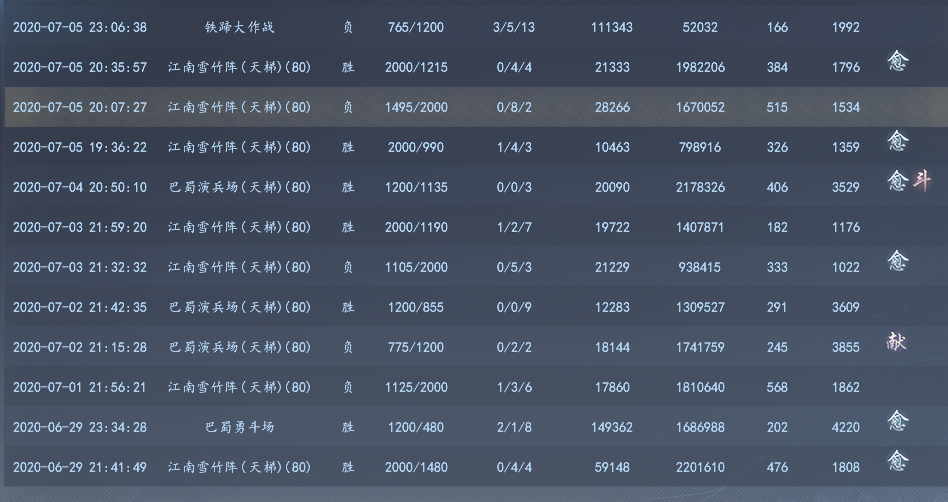Select timestamp 2020-07-02 21:42:35
The height and width of the screenshot is (502, 948).
click(80, 307)
